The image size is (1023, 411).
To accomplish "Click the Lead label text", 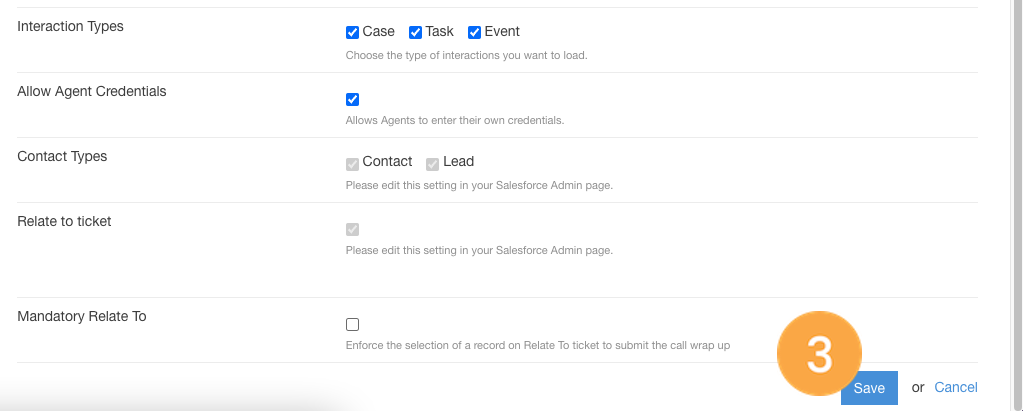I will (459, 161).
